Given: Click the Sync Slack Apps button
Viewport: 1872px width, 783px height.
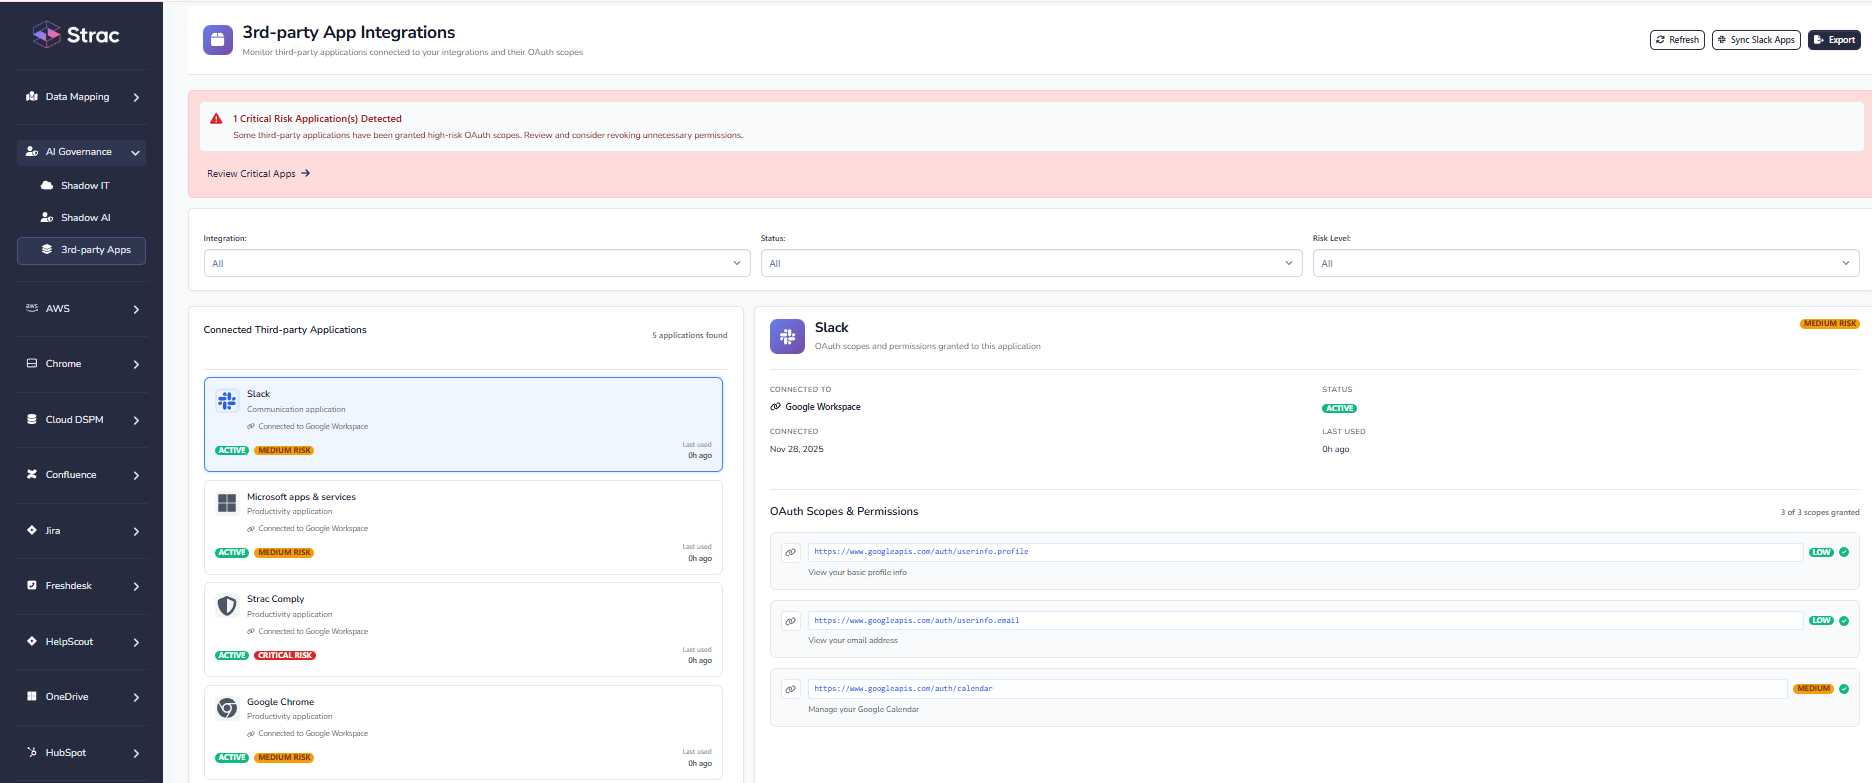Looking at the screenshot, I should click(1756, 40).
